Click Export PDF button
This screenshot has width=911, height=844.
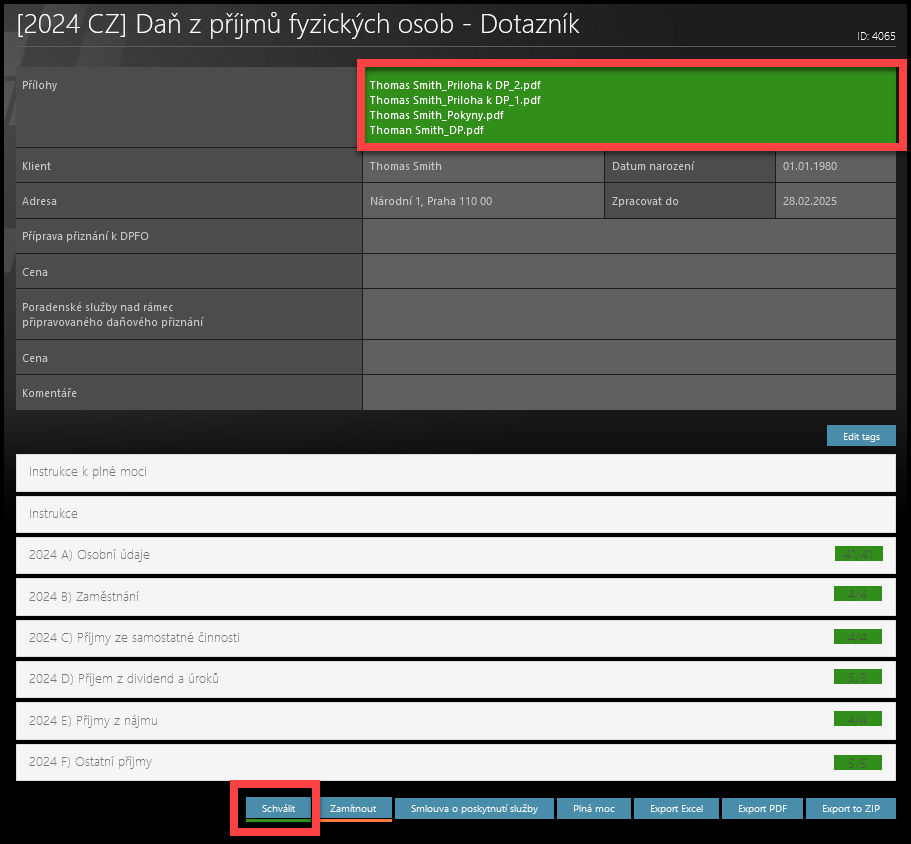[x=762, y=808]
